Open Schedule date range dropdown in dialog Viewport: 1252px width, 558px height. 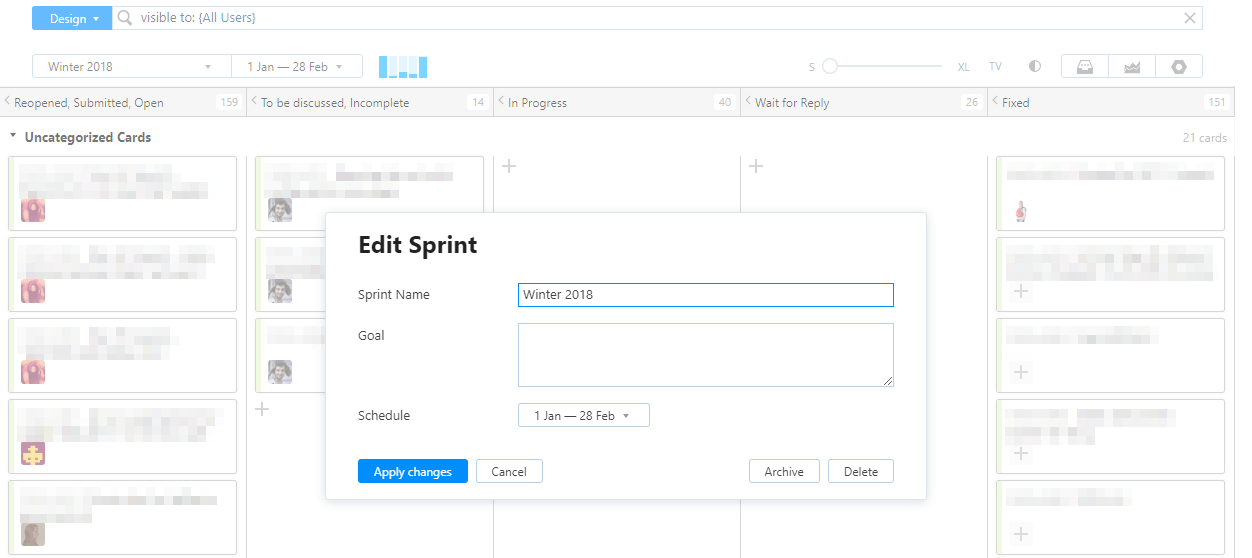coord(583,415)
